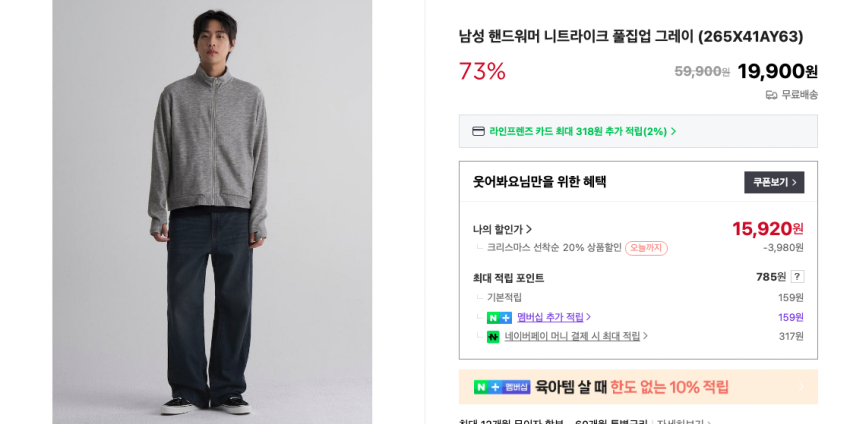Viewport: 850px width, 424px height.
Task: Open the 쿠폰보기 coupon button
Action: [774, 182]
